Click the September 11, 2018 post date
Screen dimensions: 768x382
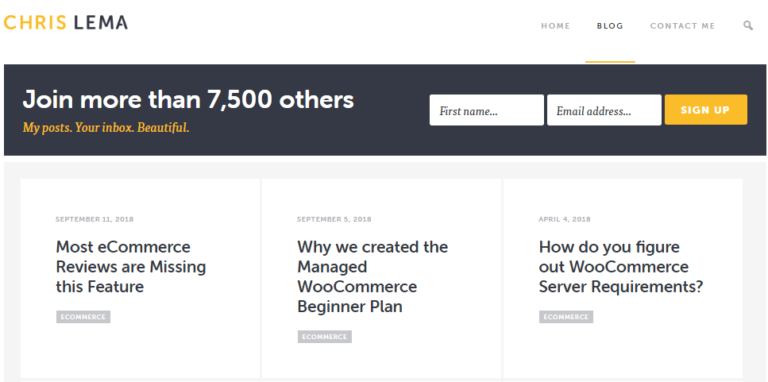(x=95, y=219)
